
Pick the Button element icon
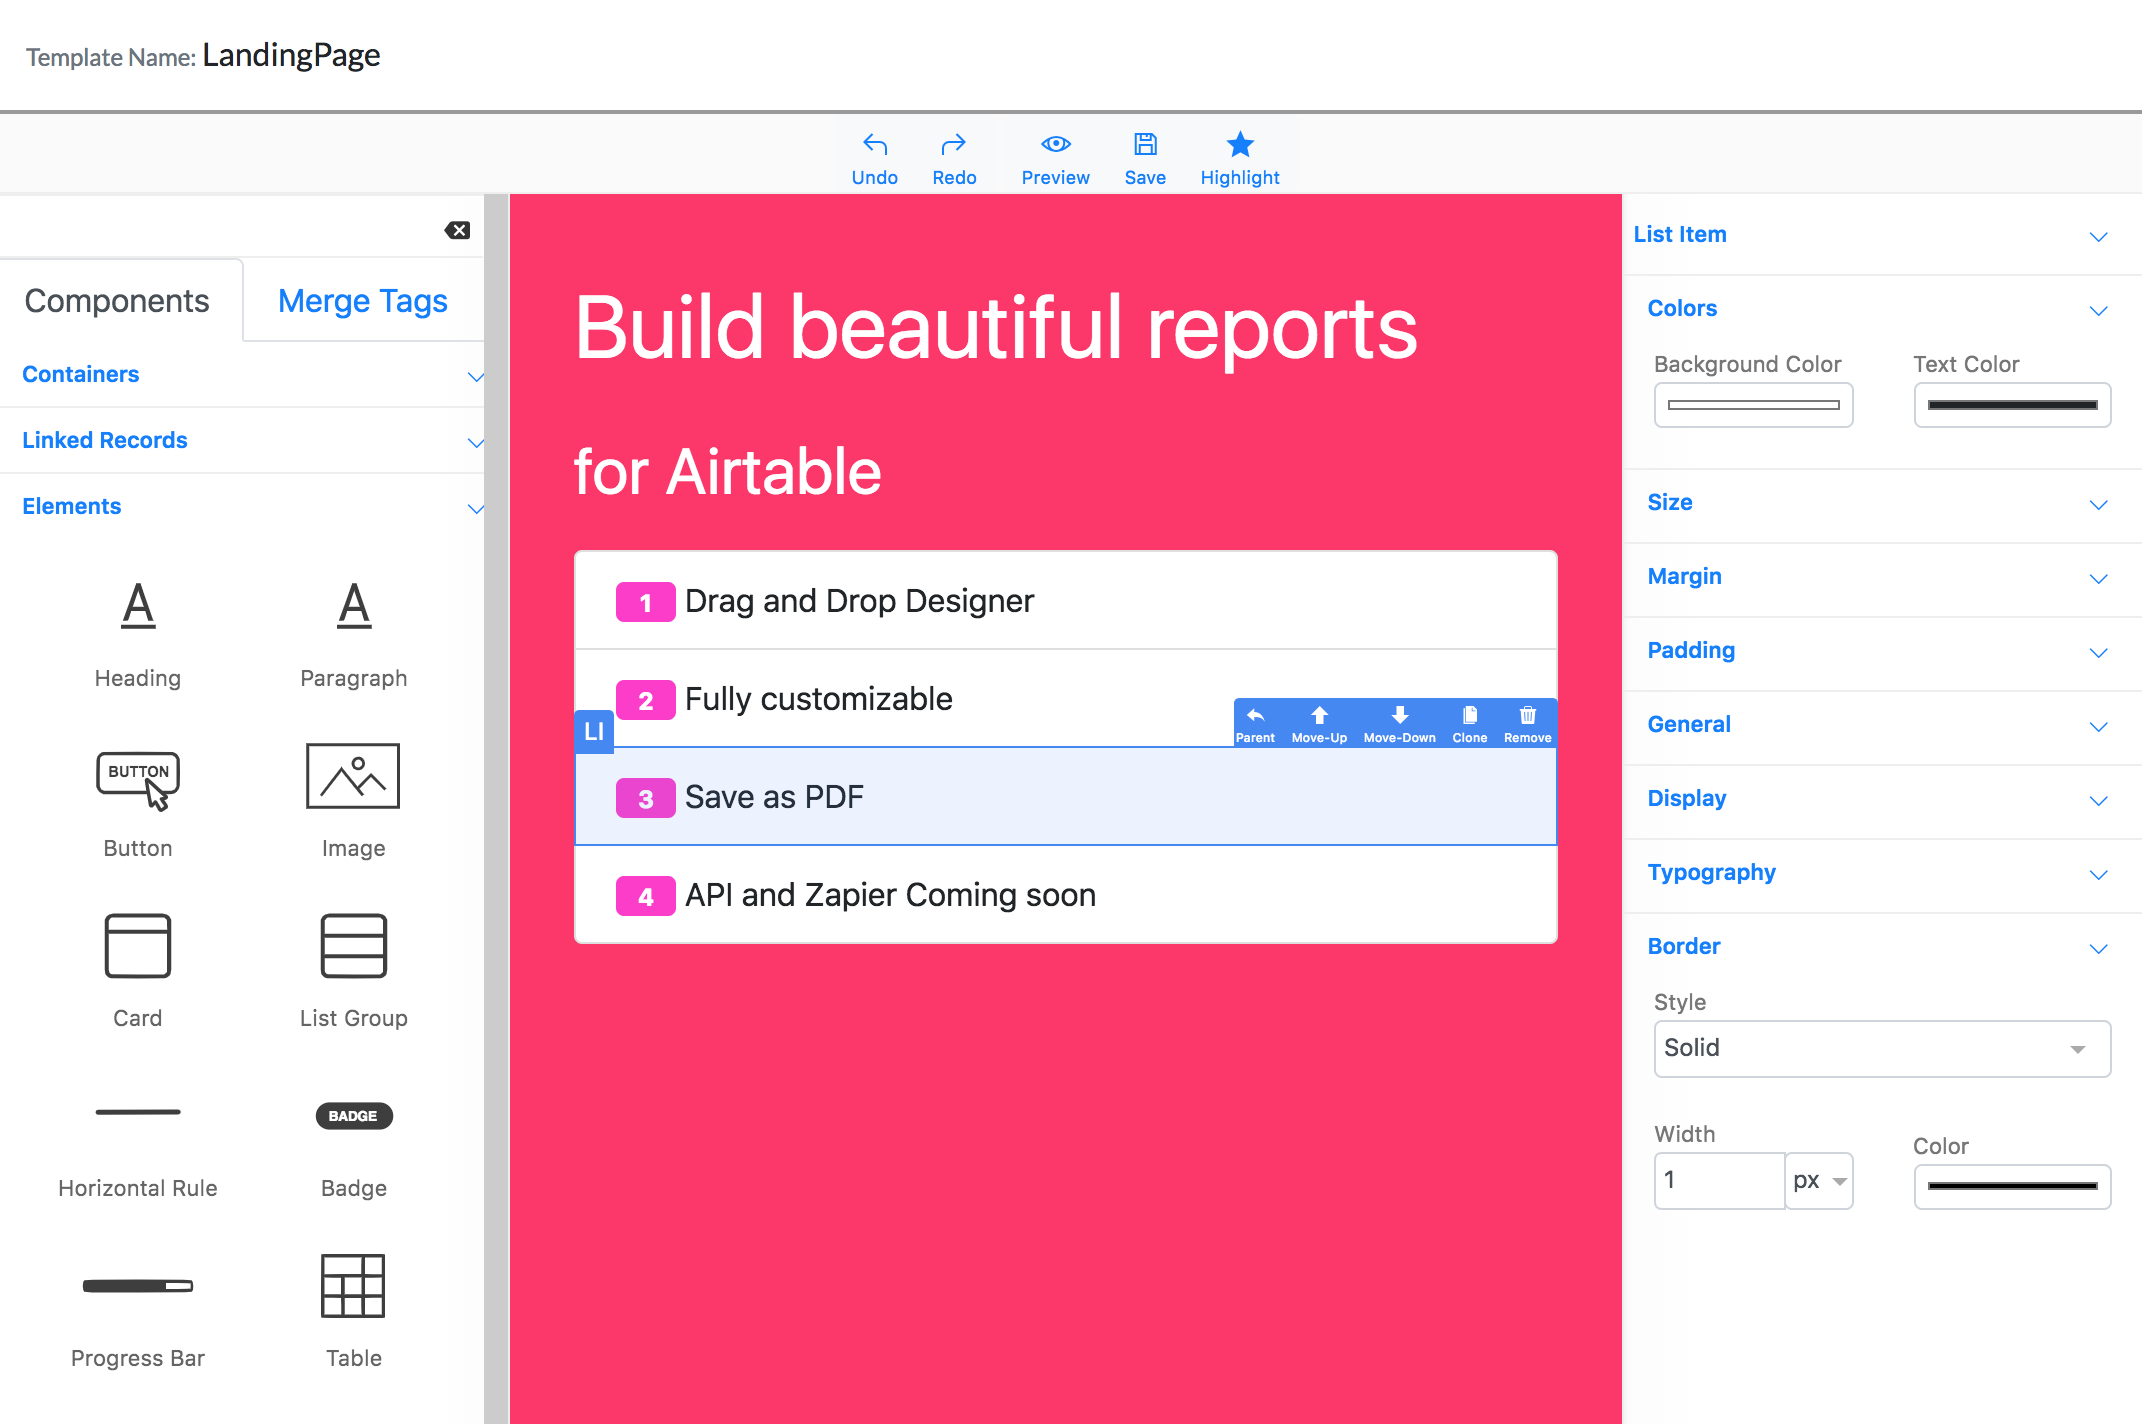pyautogui.click(x=138, y=780)
